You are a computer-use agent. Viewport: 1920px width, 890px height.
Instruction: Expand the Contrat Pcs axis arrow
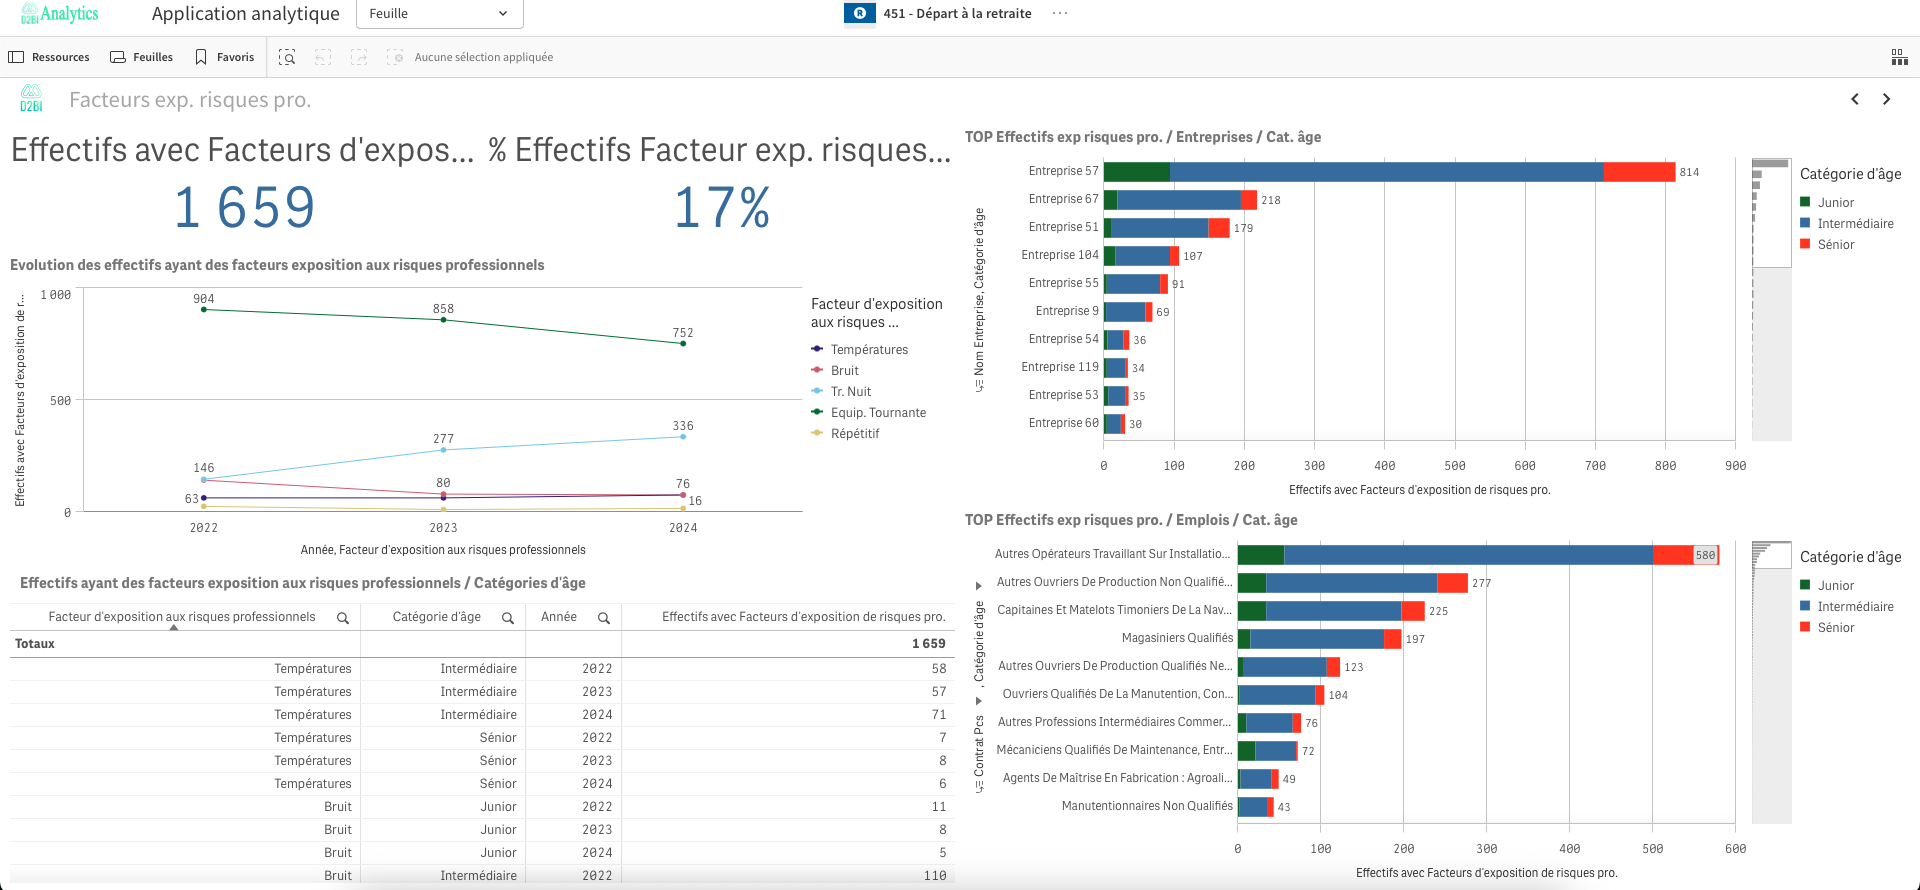979,700
